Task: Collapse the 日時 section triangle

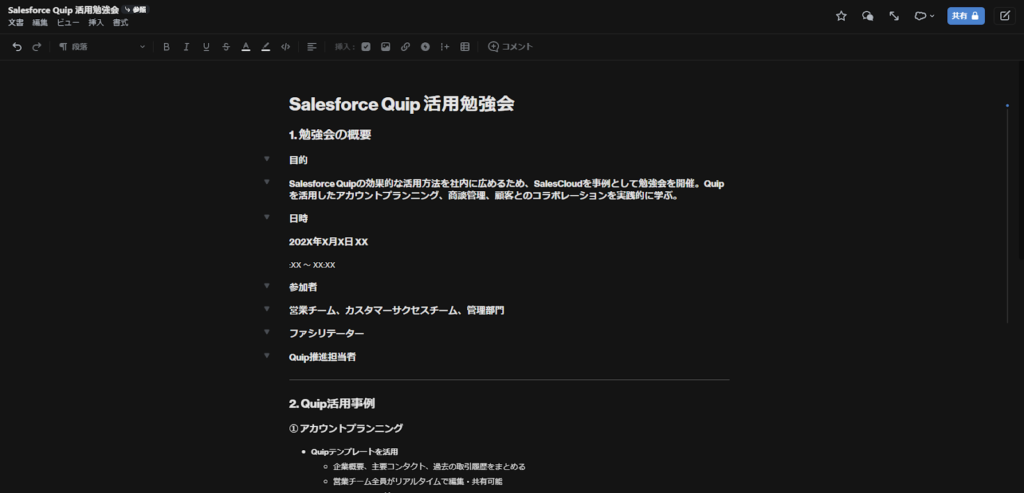Action: click(266, 217)
